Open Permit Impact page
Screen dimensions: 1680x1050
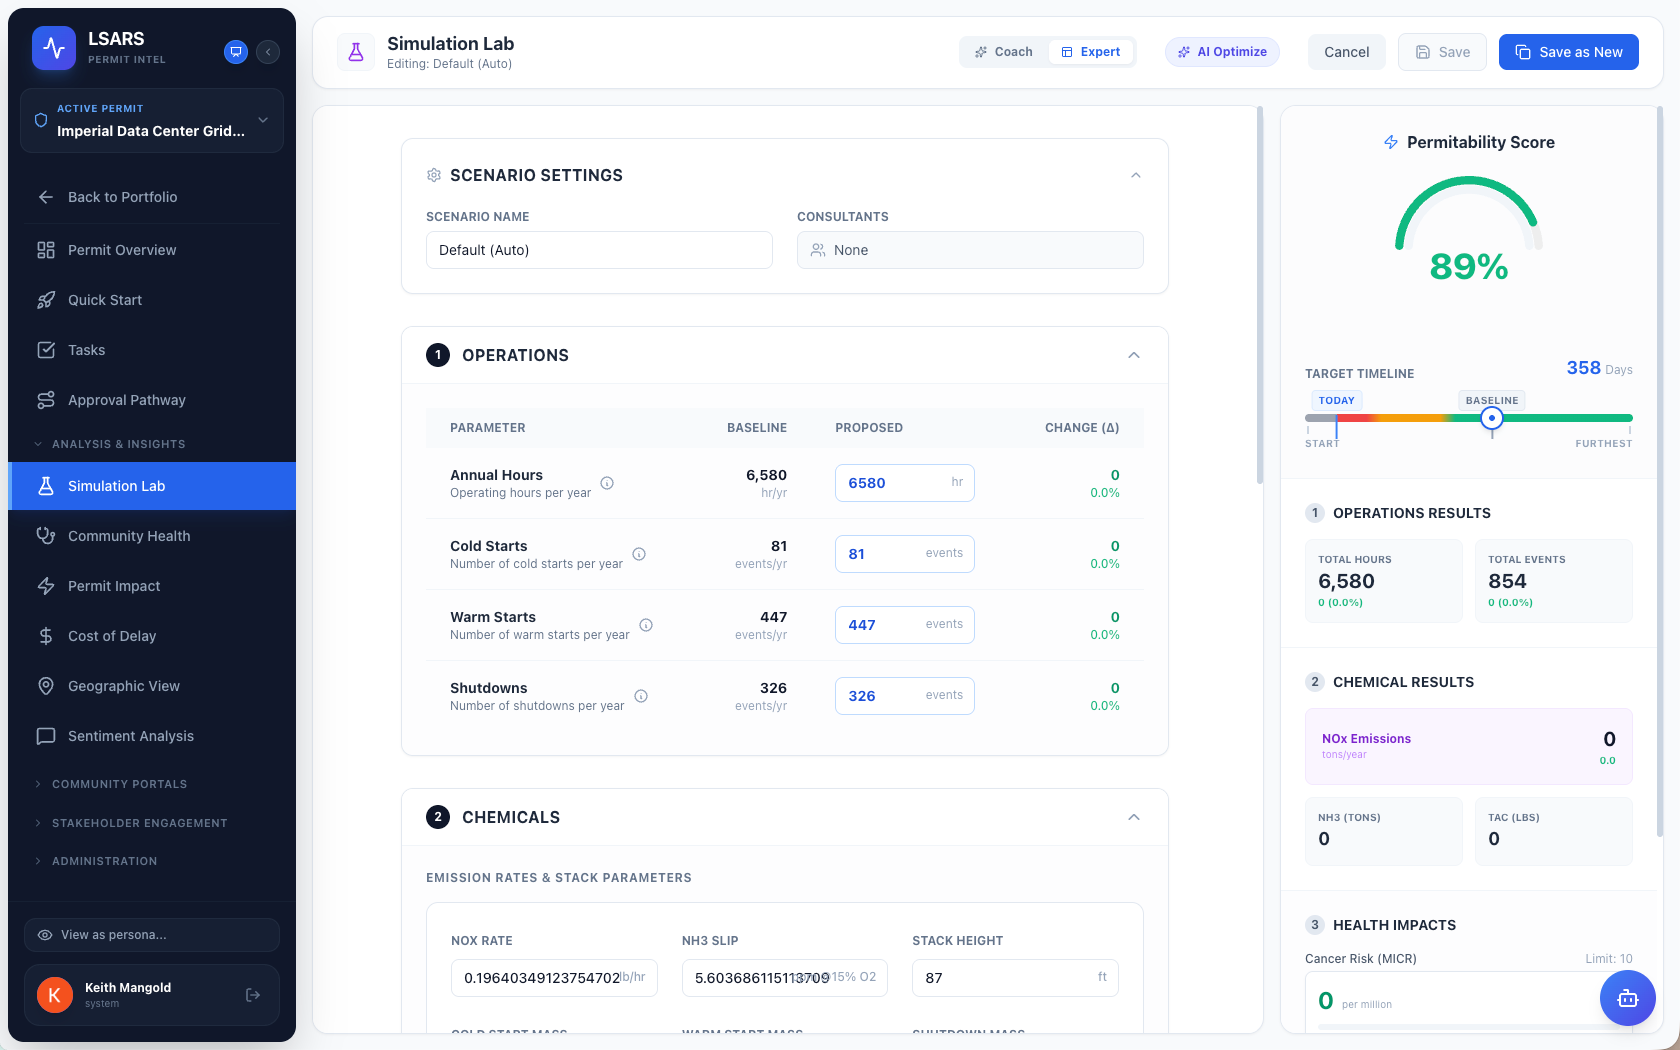[152, 586]
